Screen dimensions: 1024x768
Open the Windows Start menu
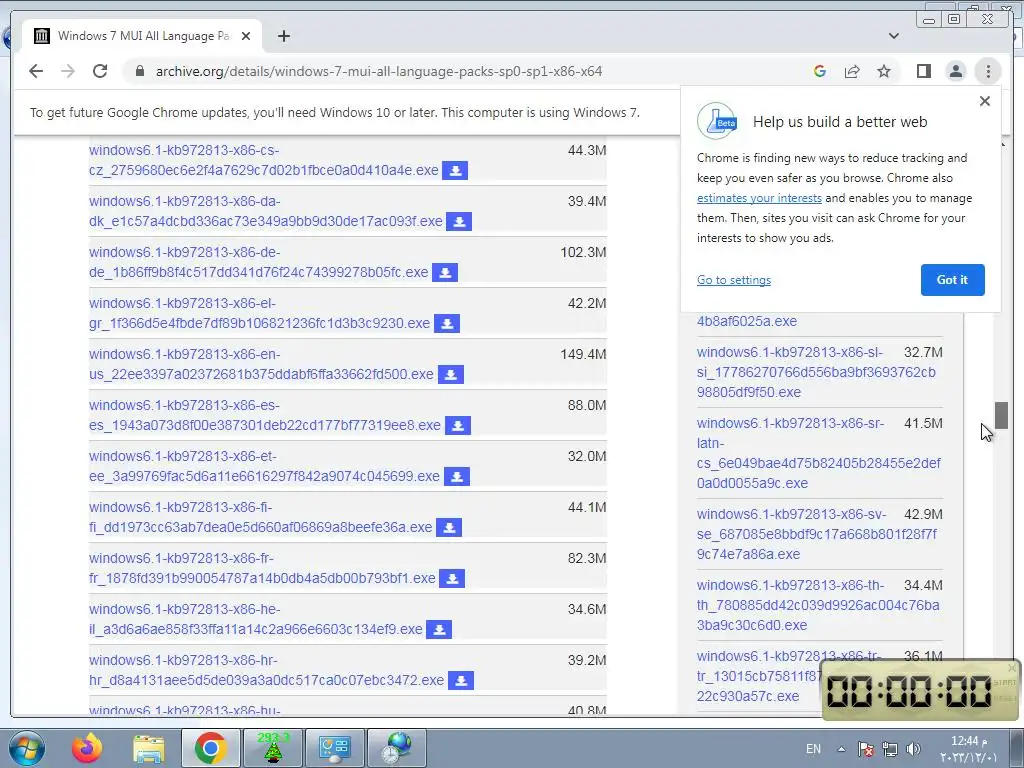point(27,748)
